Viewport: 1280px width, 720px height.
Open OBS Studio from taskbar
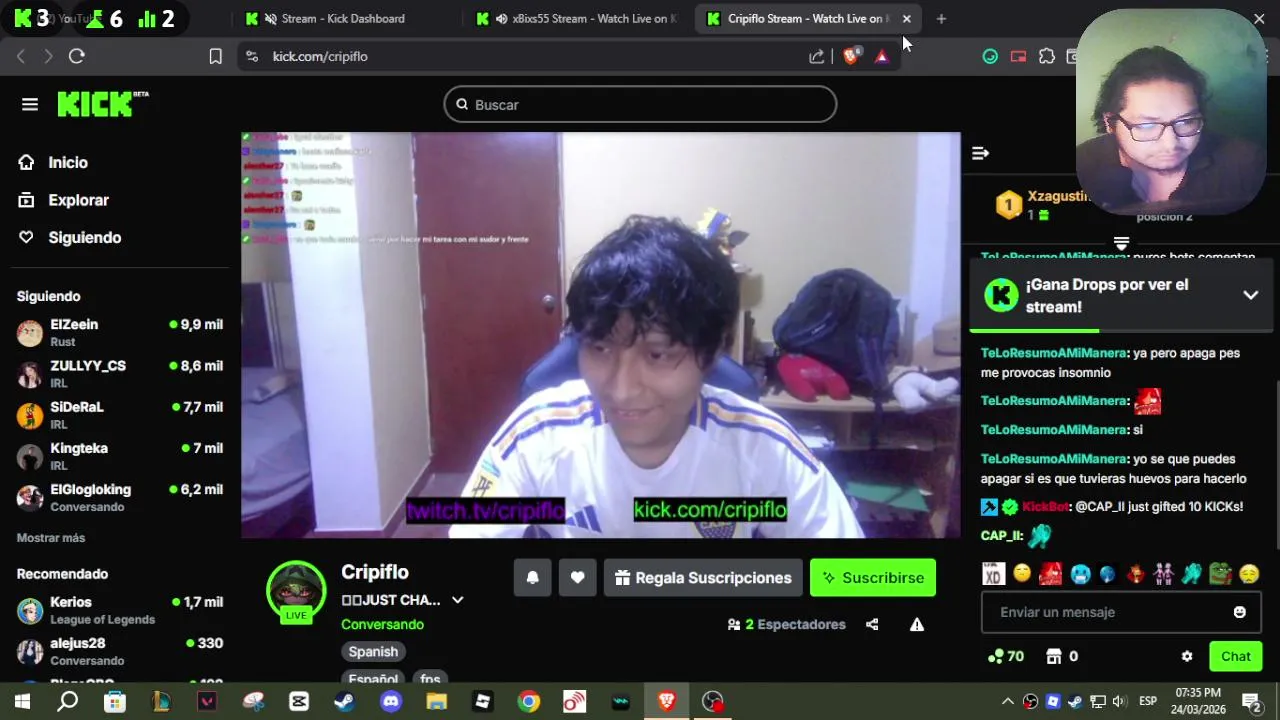pos(712,701)
